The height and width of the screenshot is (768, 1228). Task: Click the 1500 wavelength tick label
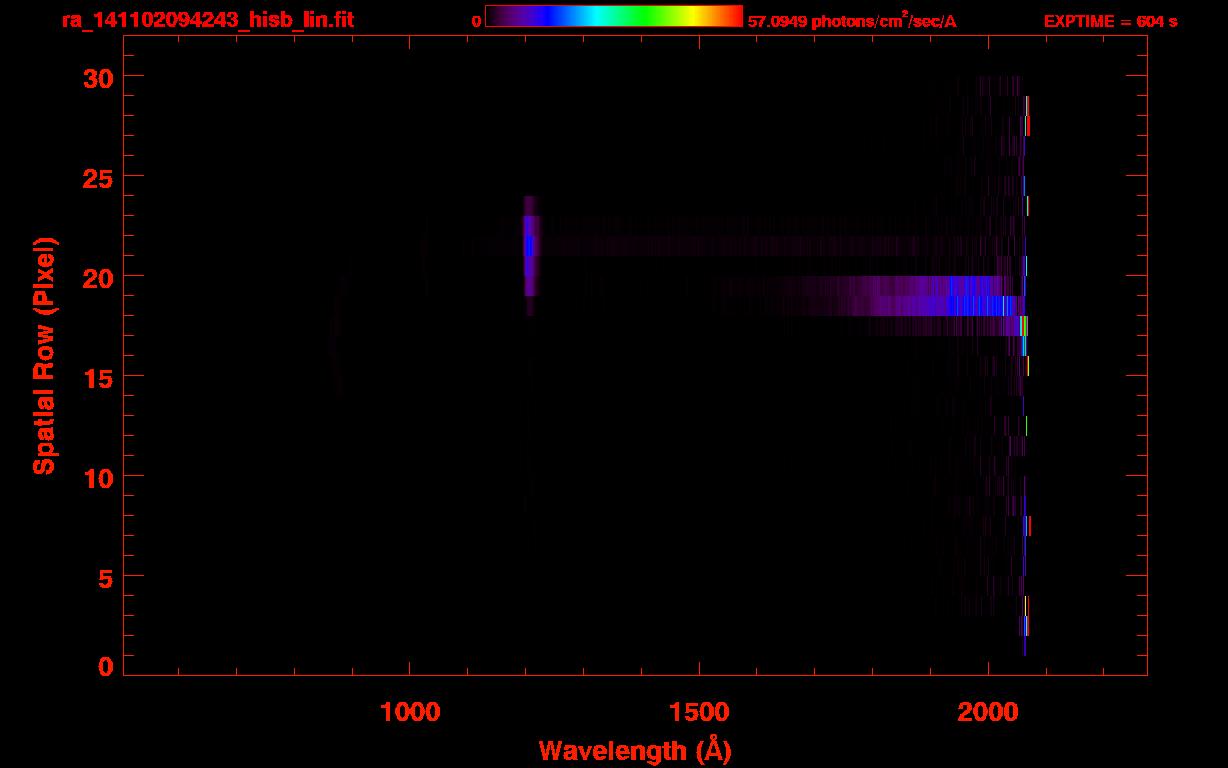[x=699, y=711]
